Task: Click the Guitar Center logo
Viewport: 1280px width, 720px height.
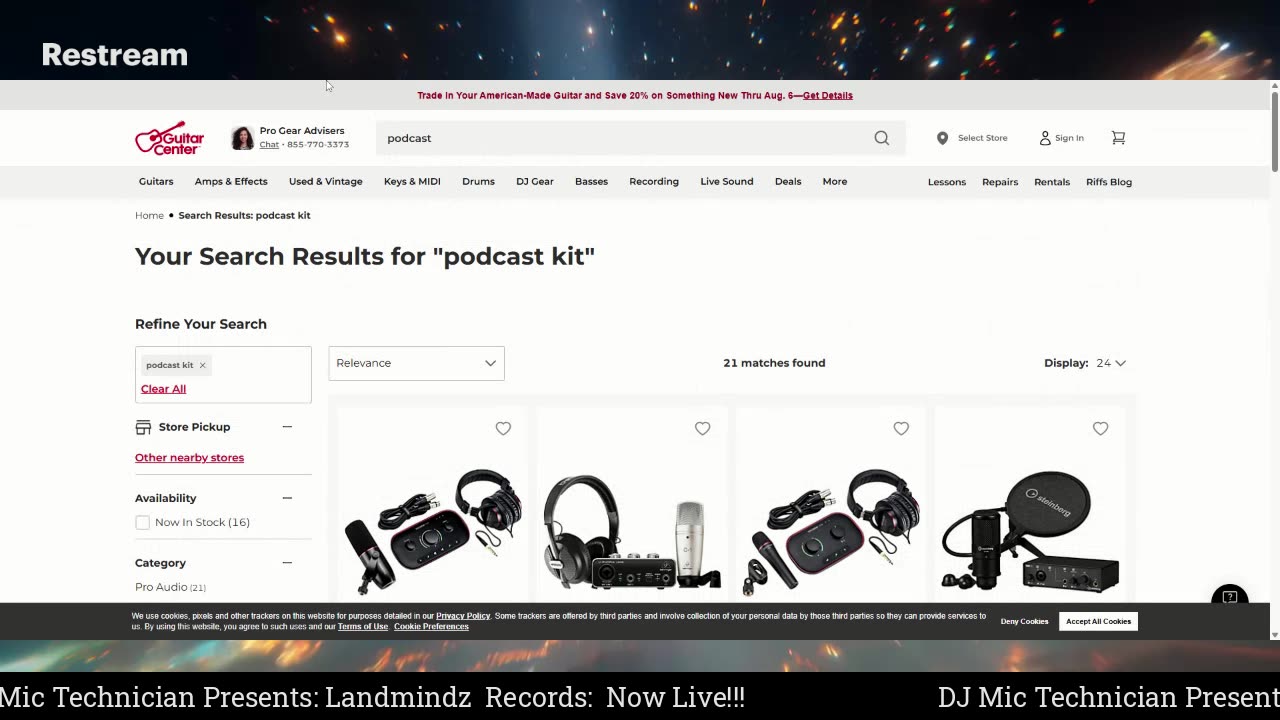Action: tap(169, 138)
